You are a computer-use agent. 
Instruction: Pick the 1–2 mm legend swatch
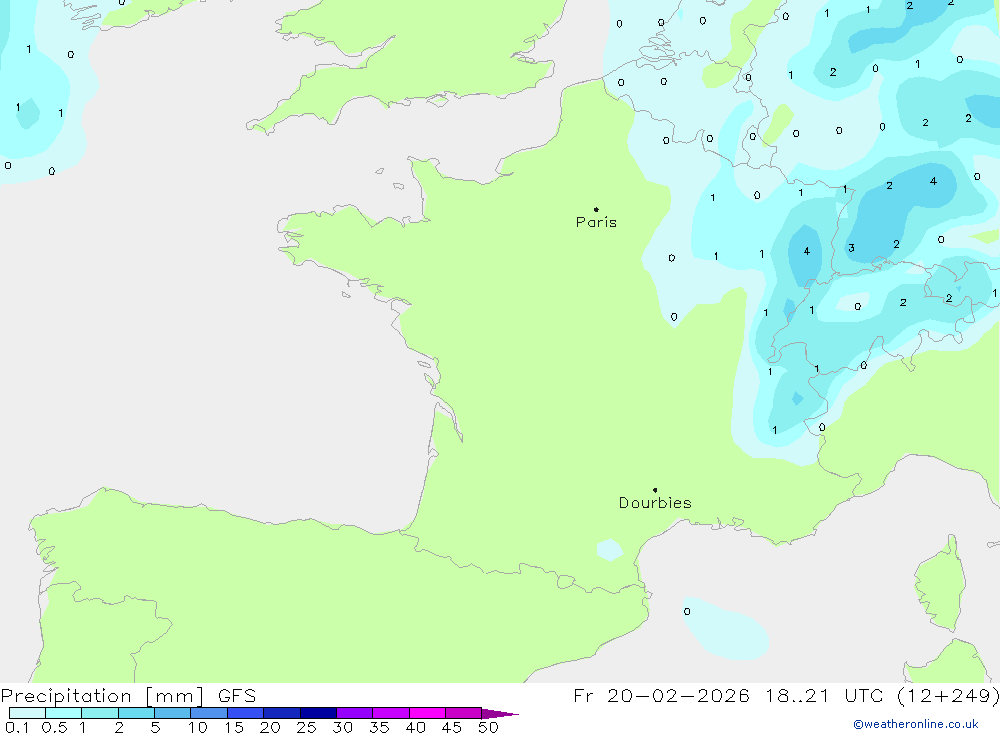pos(100,713)
